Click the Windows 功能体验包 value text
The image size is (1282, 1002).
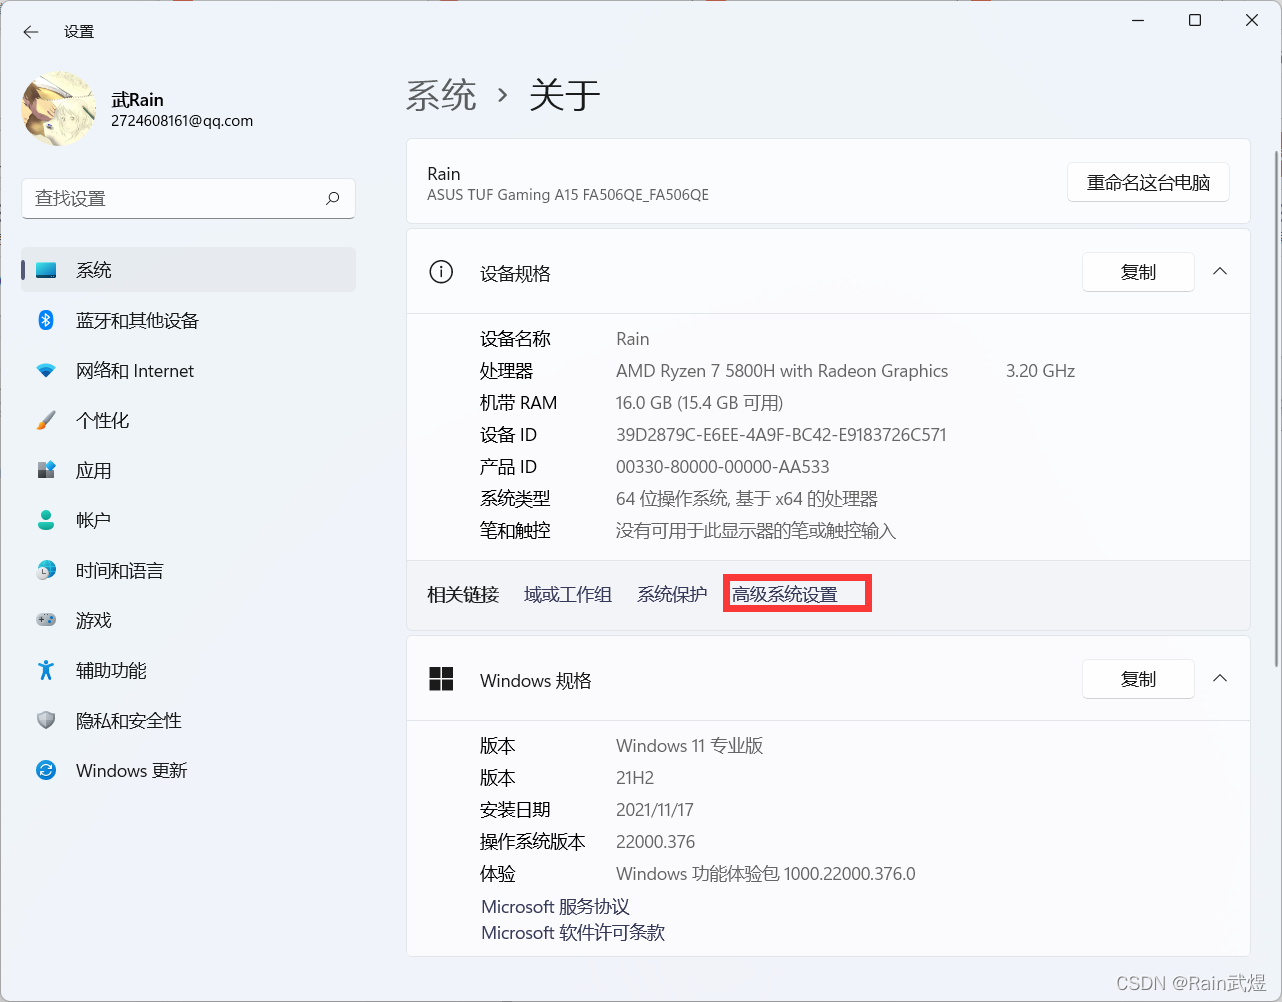(x=765, y=873)
